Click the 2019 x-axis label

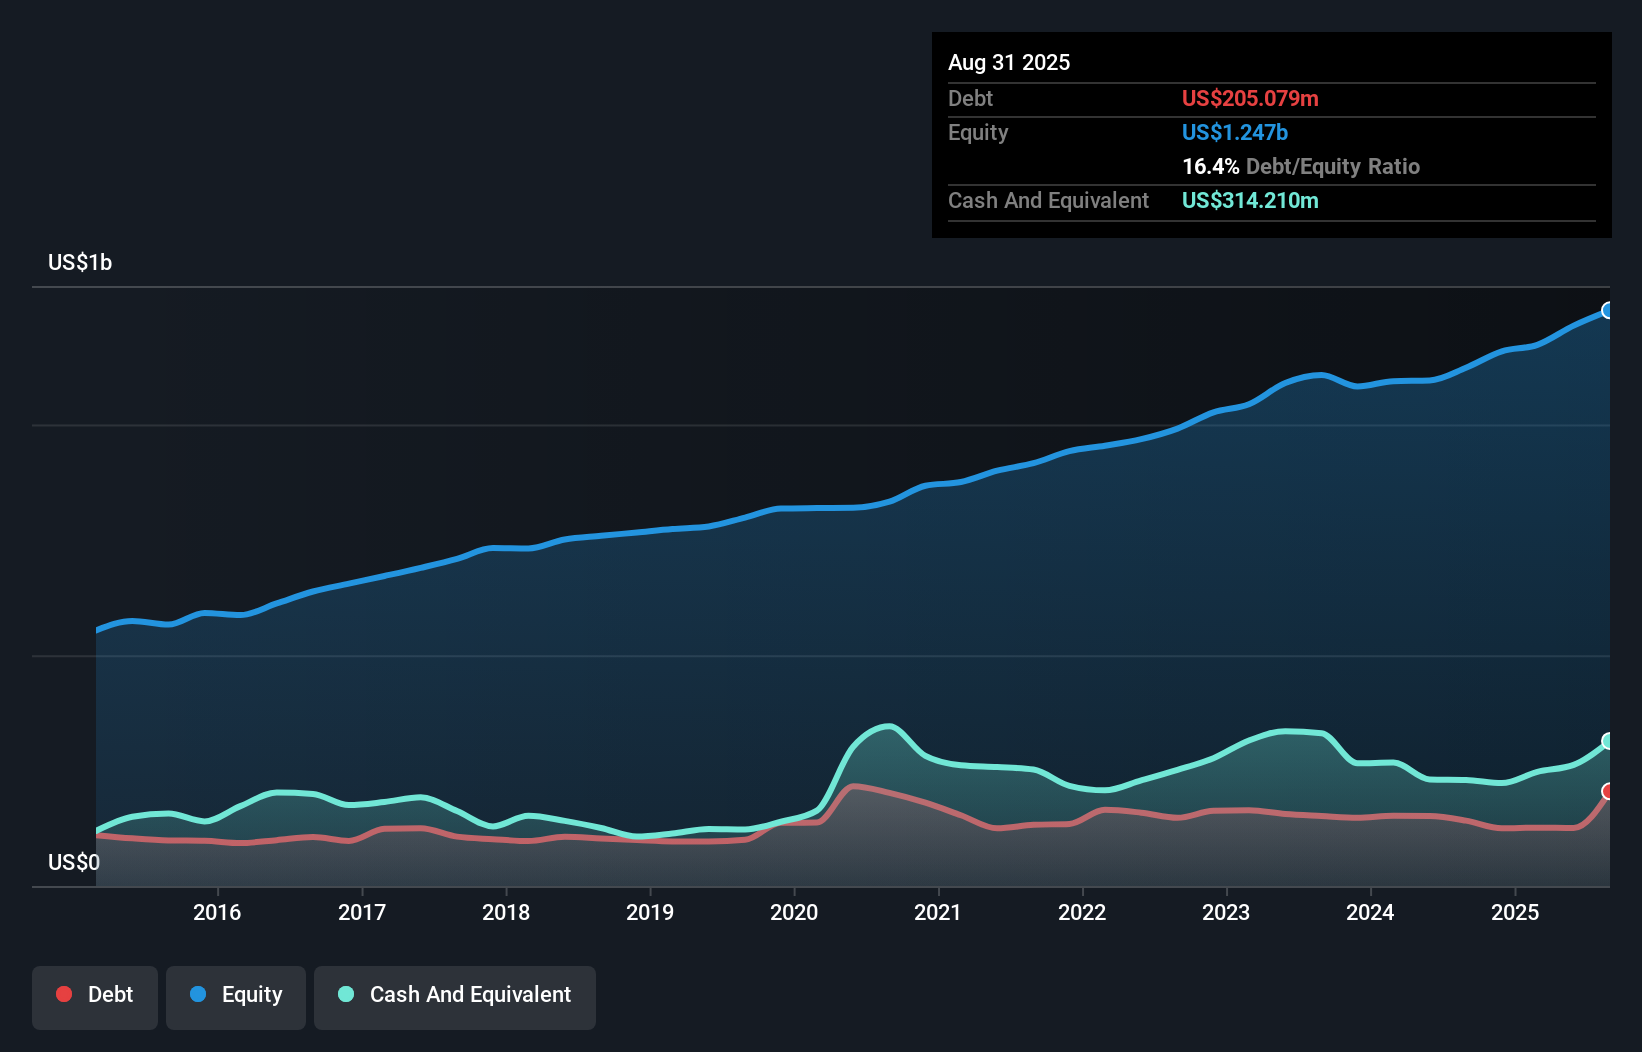pos(650,912)
